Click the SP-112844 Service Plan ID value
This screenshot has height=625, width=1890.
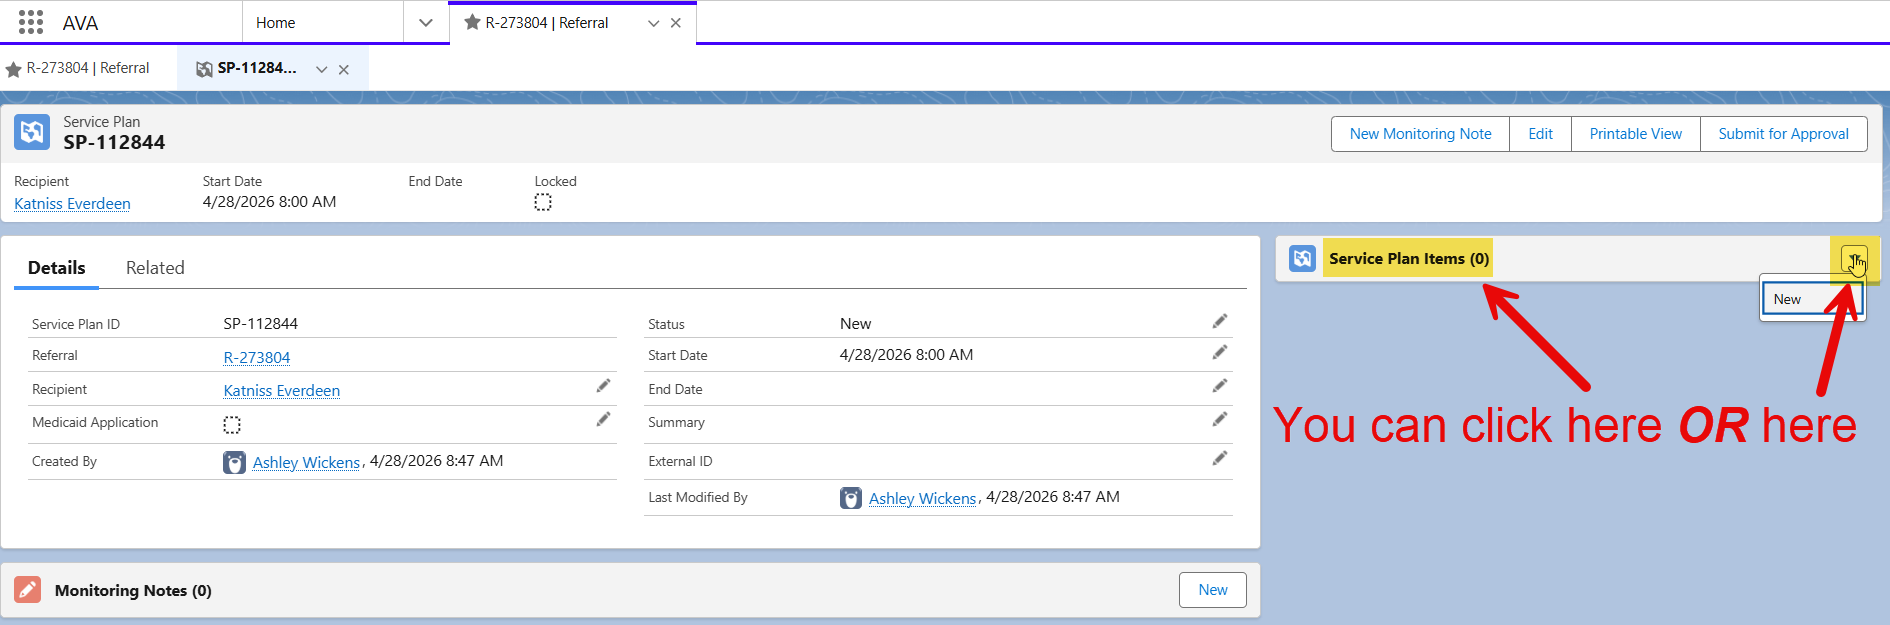(261, 324)
